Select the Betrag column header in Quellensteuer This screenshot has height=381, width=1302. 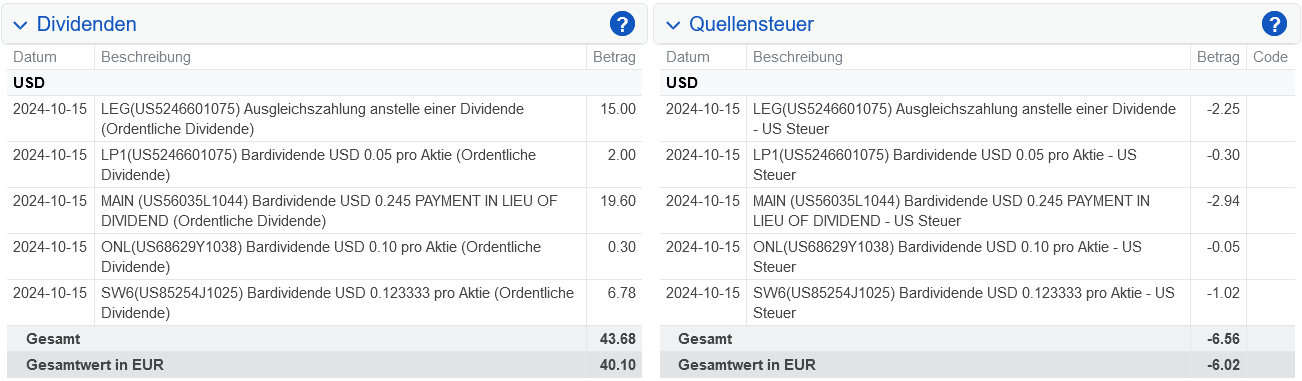pos(1218,57)
